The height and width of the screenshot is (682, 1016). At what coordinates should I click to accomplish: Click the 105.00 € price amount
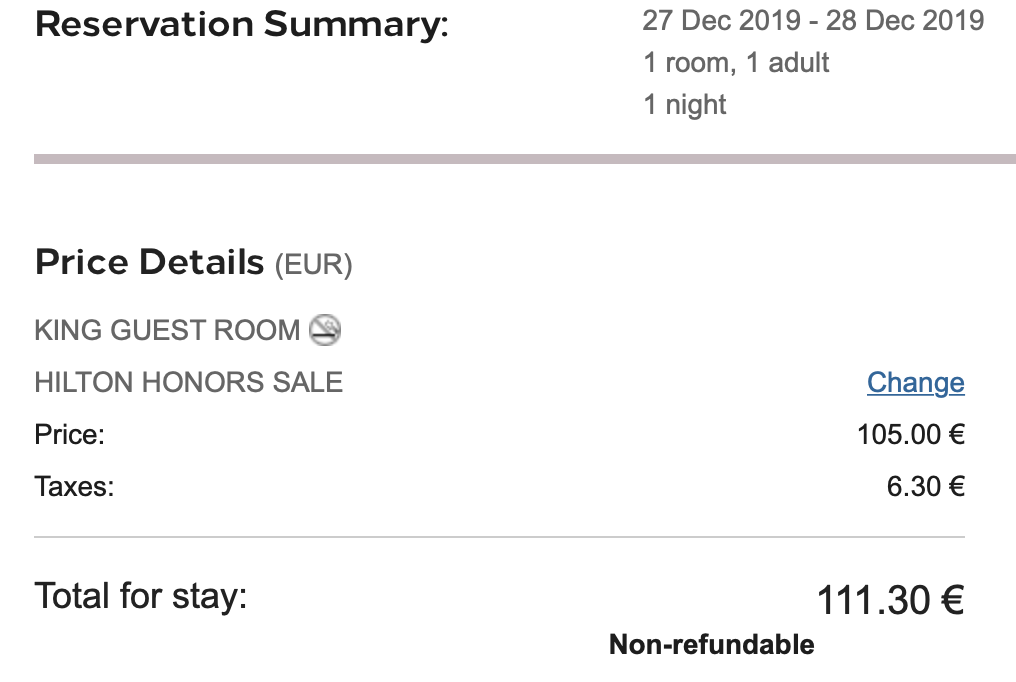(910, 434)
